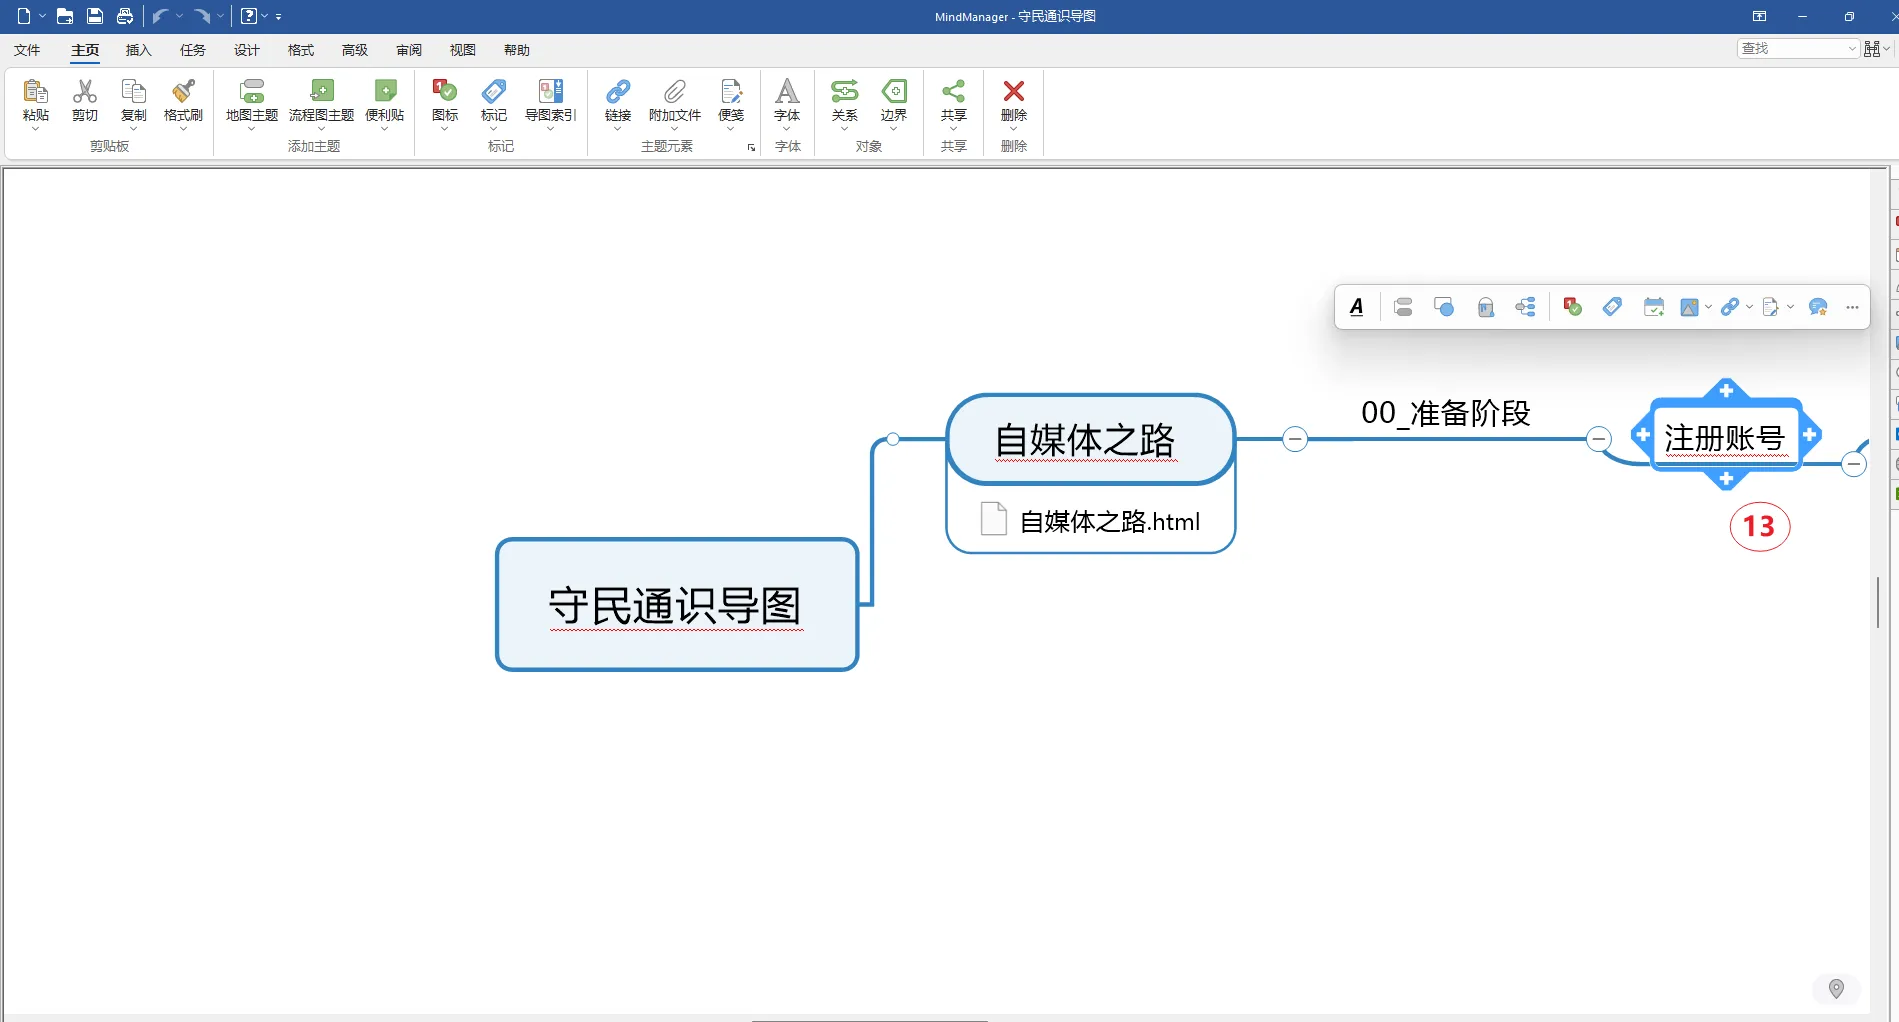Click the Link (链接) icon
Viewport: 1899px width, 1022px height.
618,92
